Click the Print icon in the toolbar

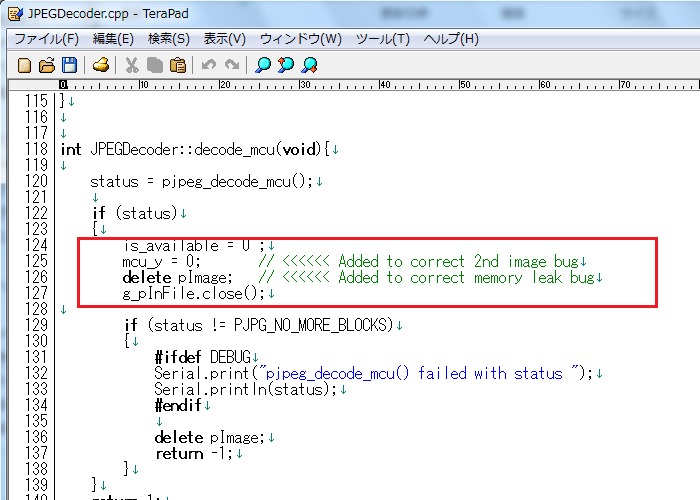pos(101,65)
